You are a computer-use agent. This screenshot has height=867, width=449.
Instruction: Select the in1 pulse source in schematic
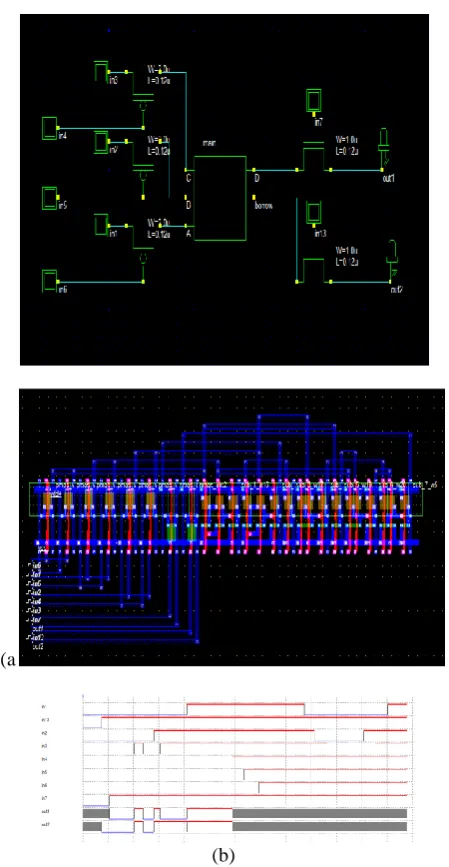coord(101,224)
